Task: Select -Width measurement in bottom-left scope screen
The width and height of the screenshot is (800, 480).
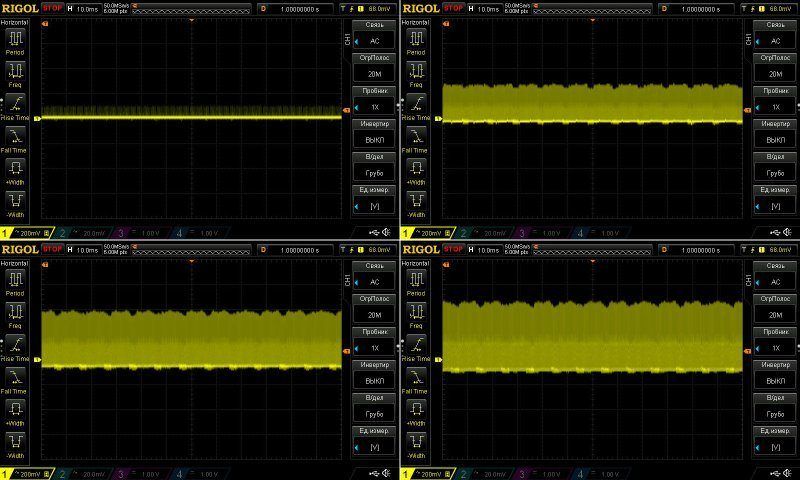Action: coord(17,443)
